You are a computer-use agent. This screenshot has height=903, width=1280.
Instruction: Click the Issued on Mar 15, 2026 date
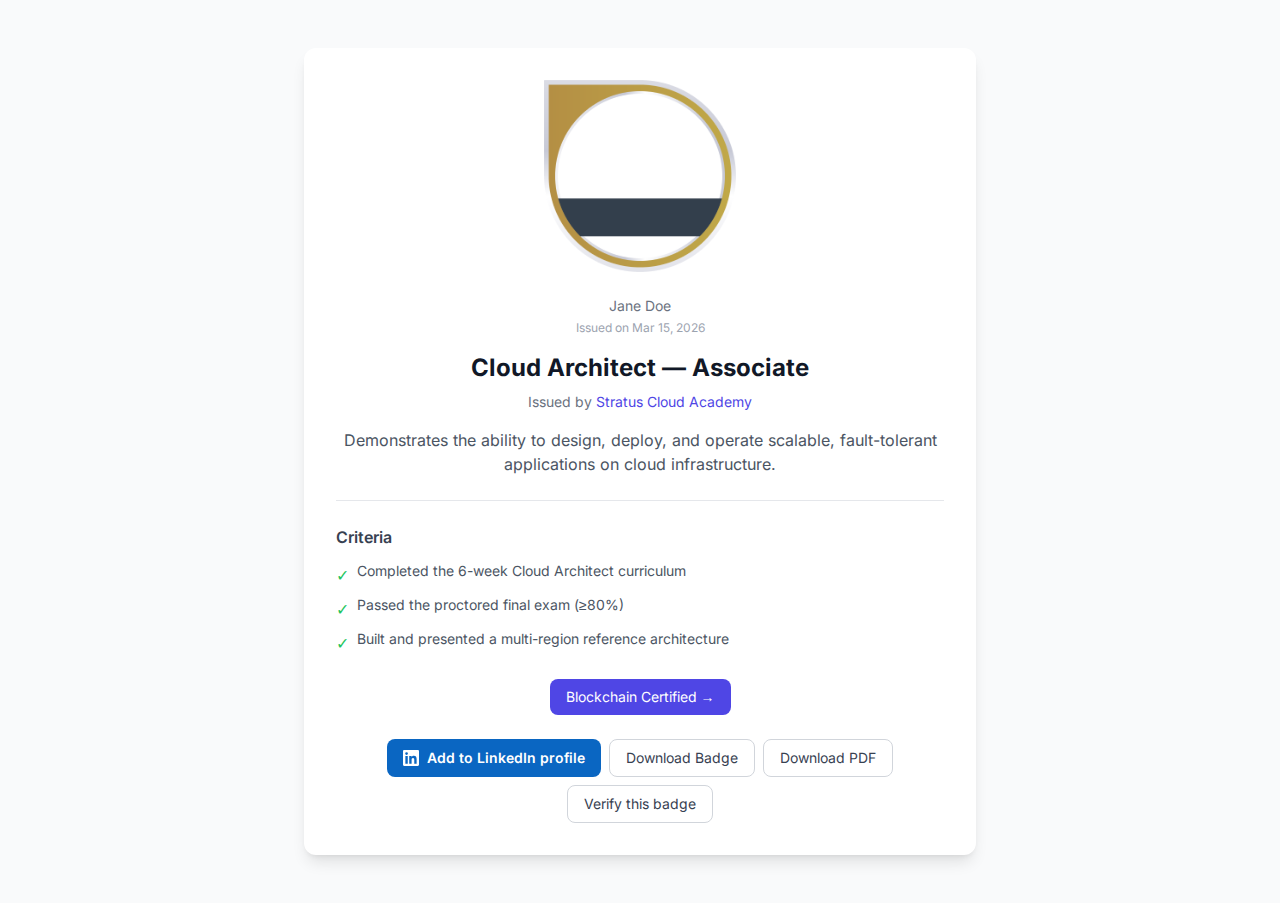pos(640,328)
